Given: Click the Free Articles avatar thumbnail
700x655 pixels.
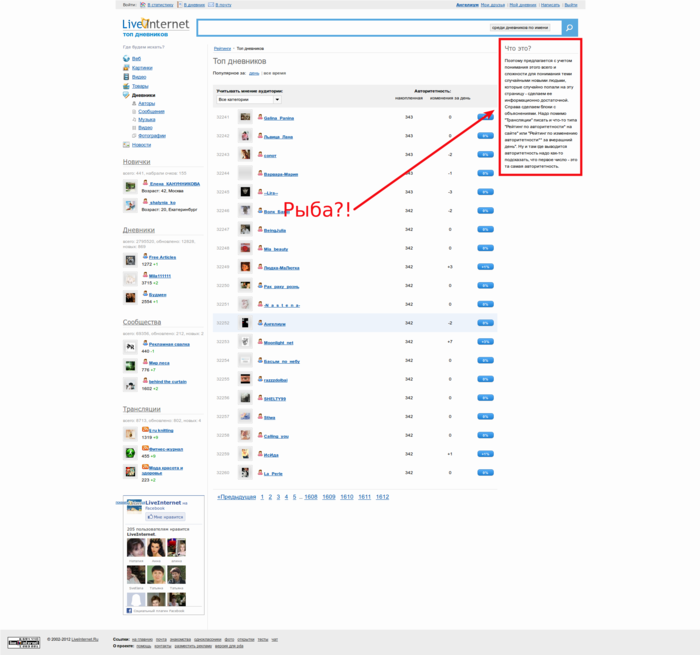Looking at the screenshot, I should point(130,260).
